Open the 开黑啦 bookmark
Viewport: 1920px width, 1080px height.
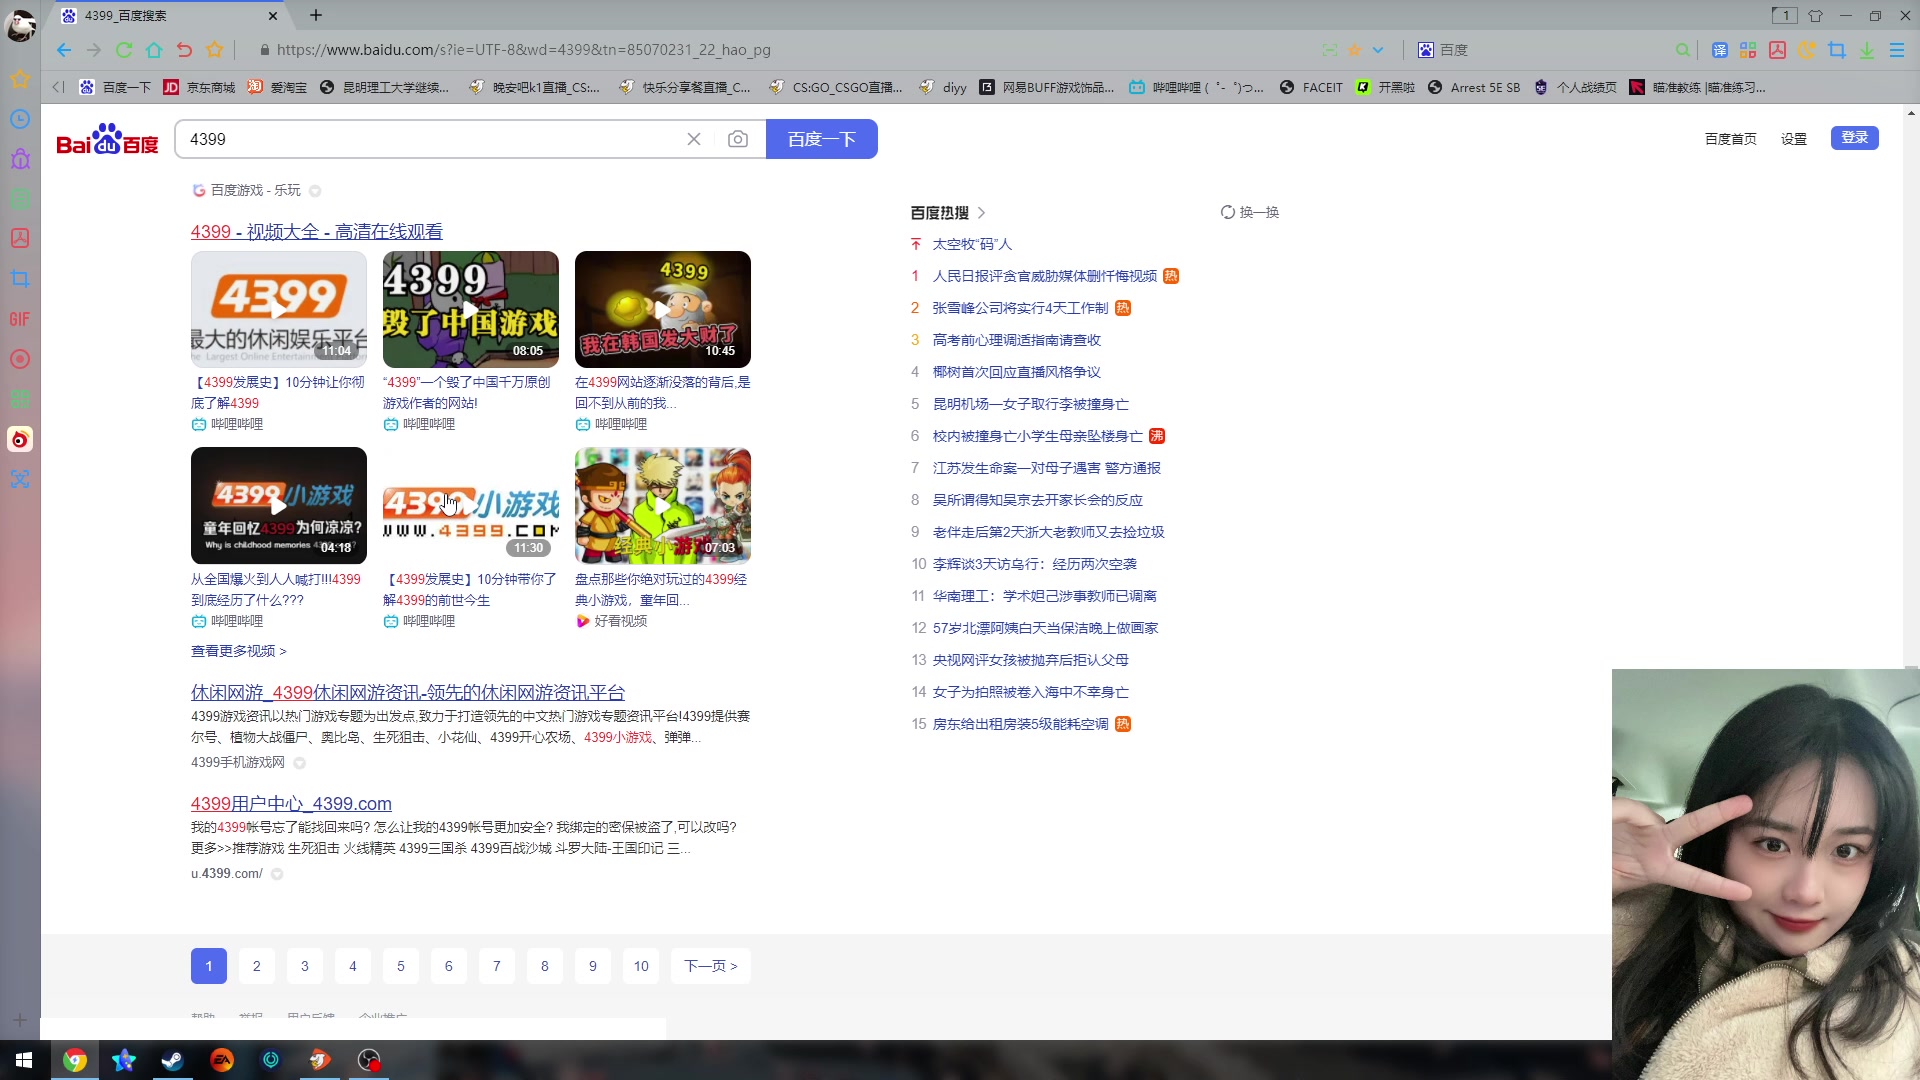pos(1385,87)
